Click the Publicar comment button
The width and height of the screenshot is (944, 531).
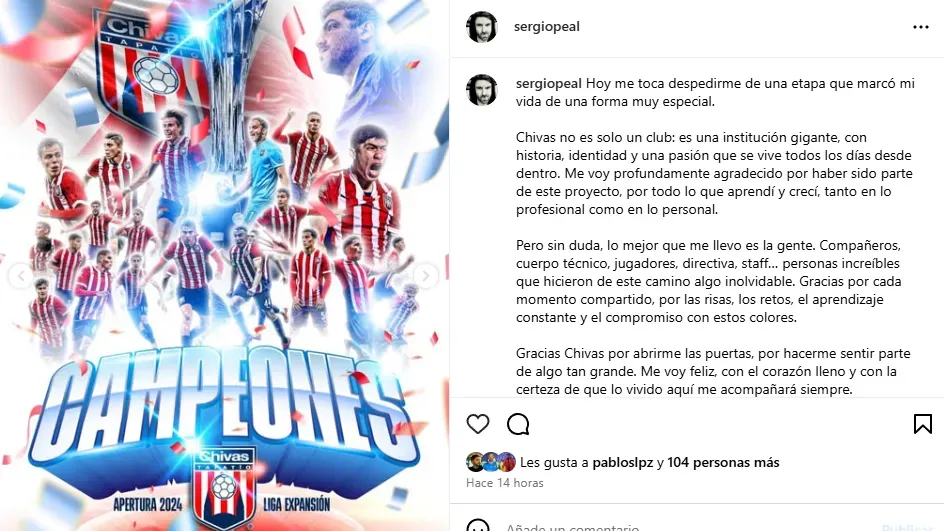tap(907, 527)
